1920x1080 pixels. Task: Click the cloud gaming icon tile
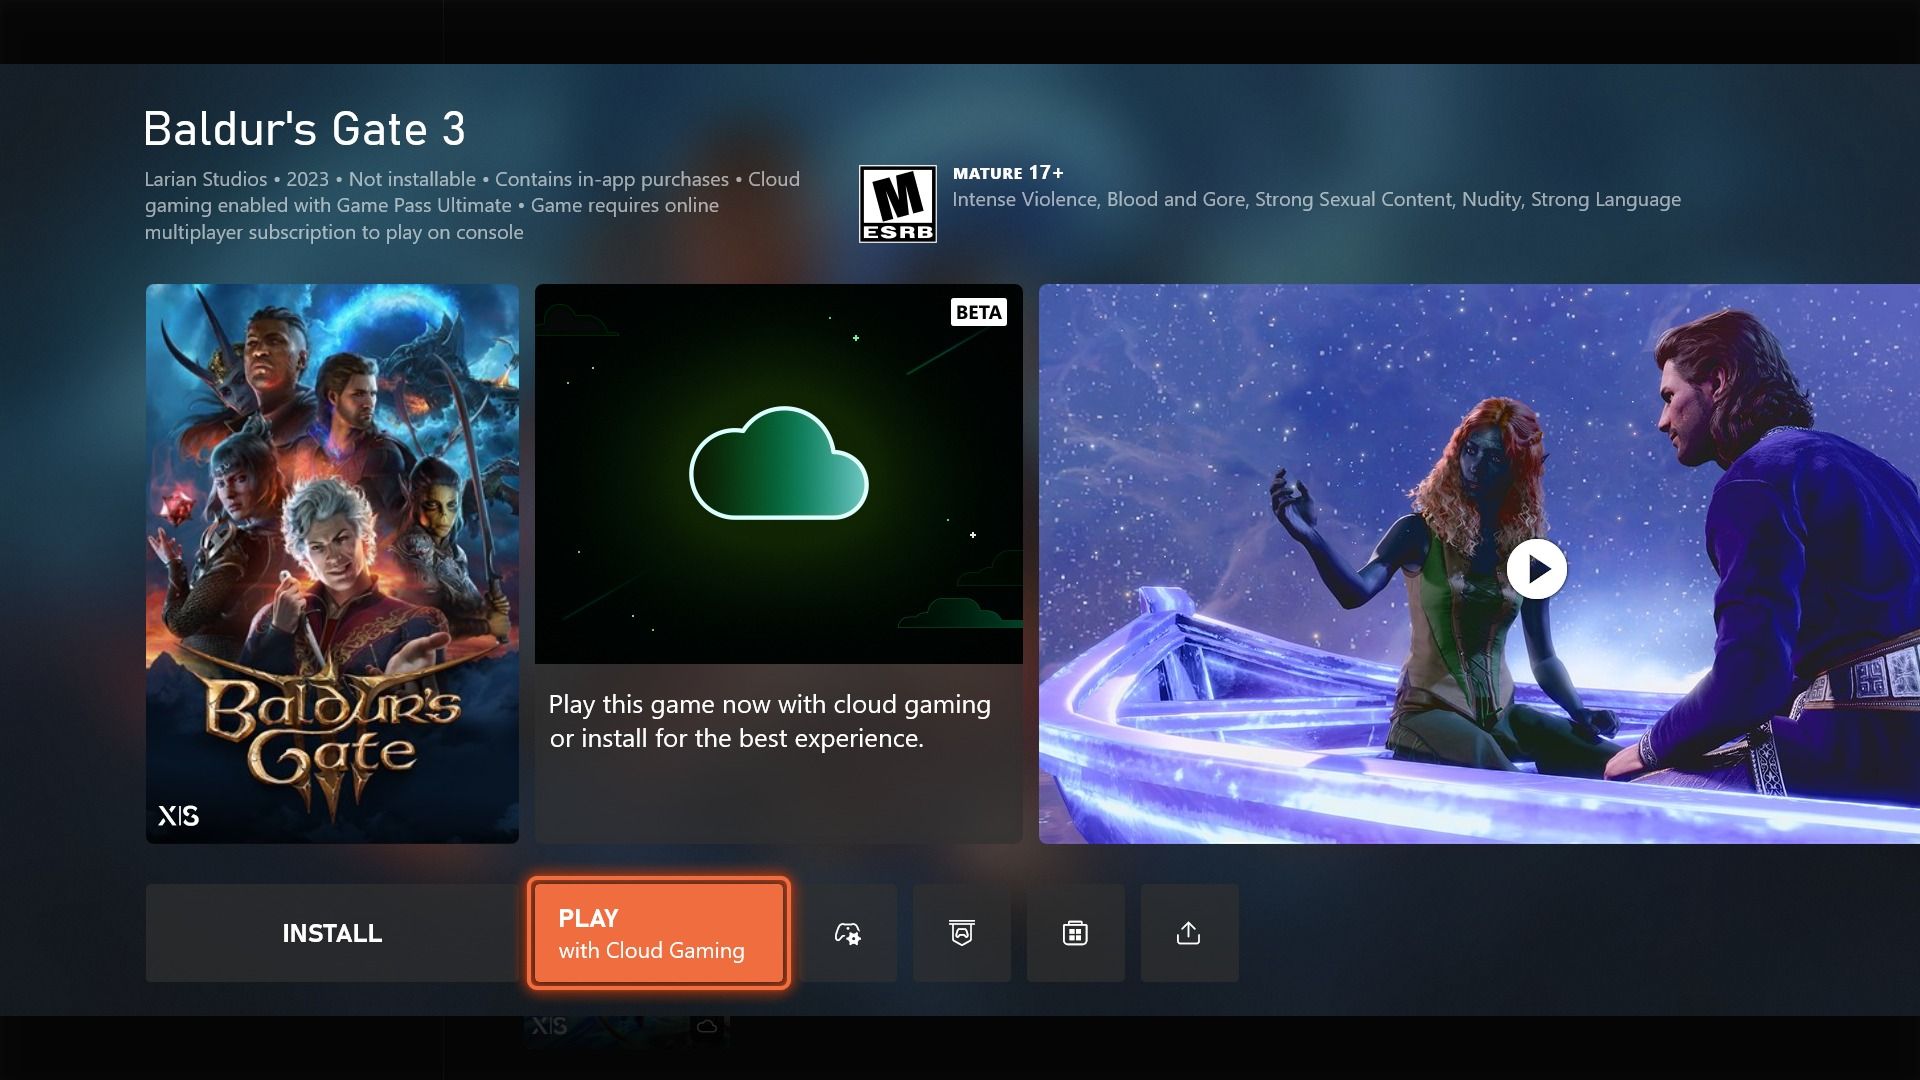coord(778,472)
